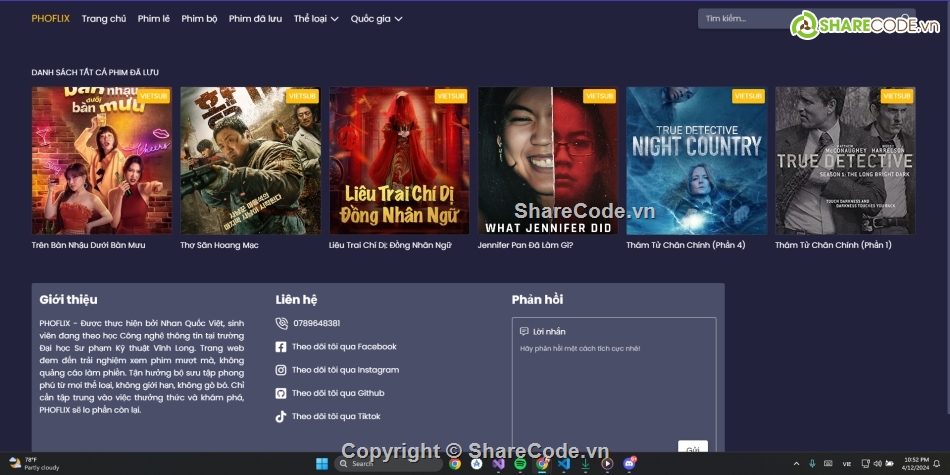950x475 pixels.
Task: Click heading "DANH SÁCH TẤT CẢ PHIM ĐÃ LƯU"
Action: point(95,72)
